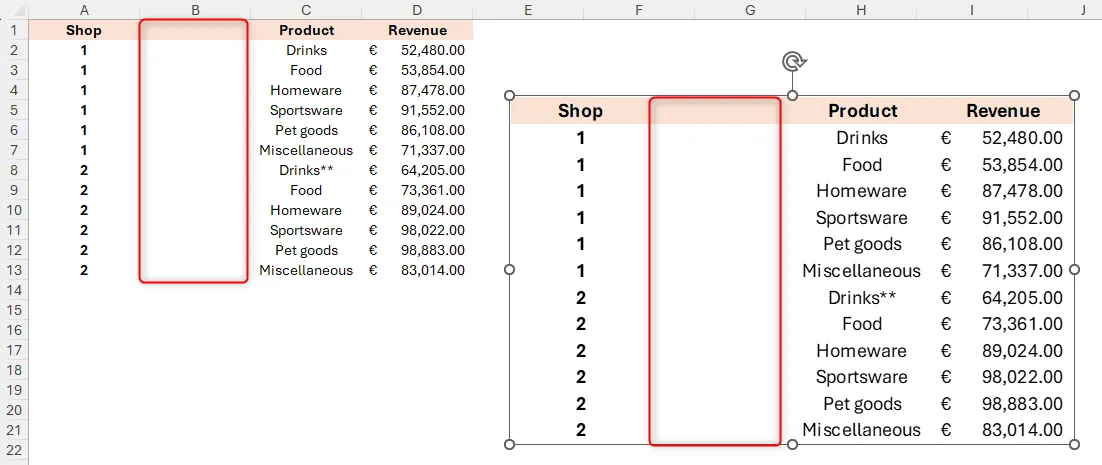This screenshot has height=465, width=1102.
Task: Select column F header
Action: (638, 10)
